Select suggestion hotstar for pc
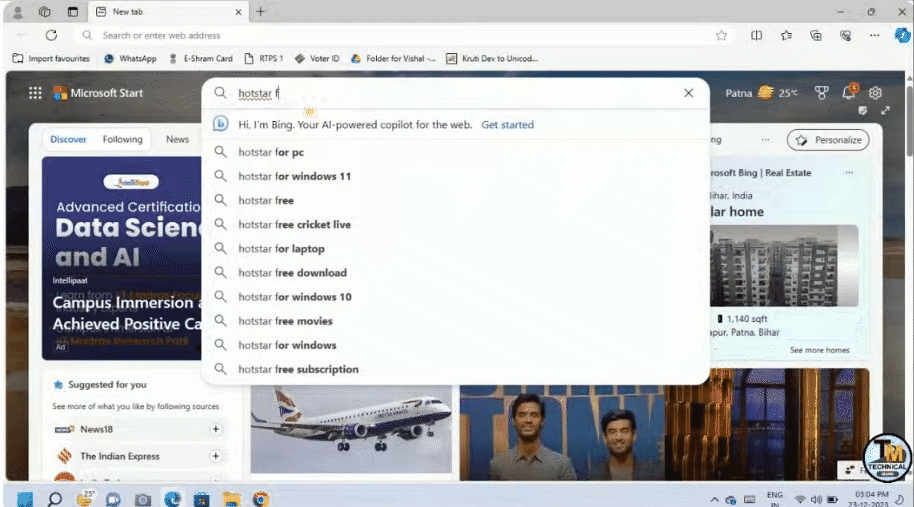 456,152
